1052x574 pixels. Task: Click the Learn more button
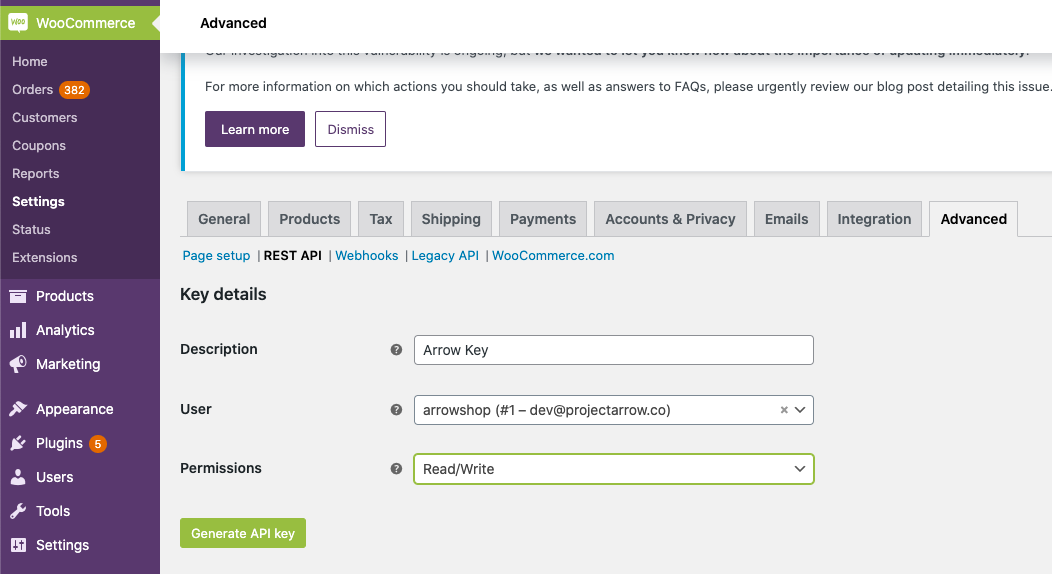255,129
